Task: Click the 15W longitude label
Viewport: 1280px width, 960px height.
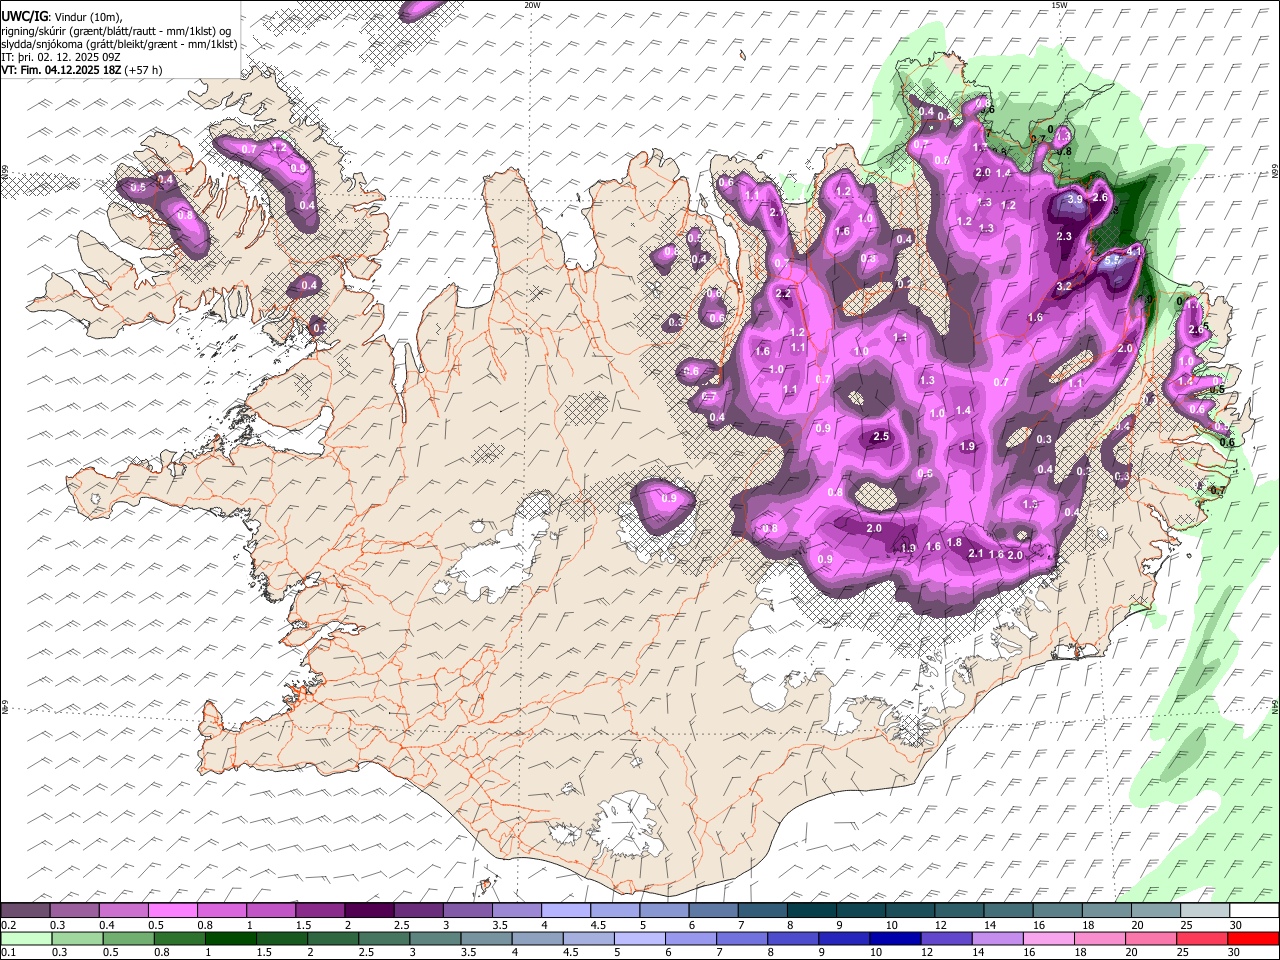Action: pyautogui.click(x=1059, y=5)
